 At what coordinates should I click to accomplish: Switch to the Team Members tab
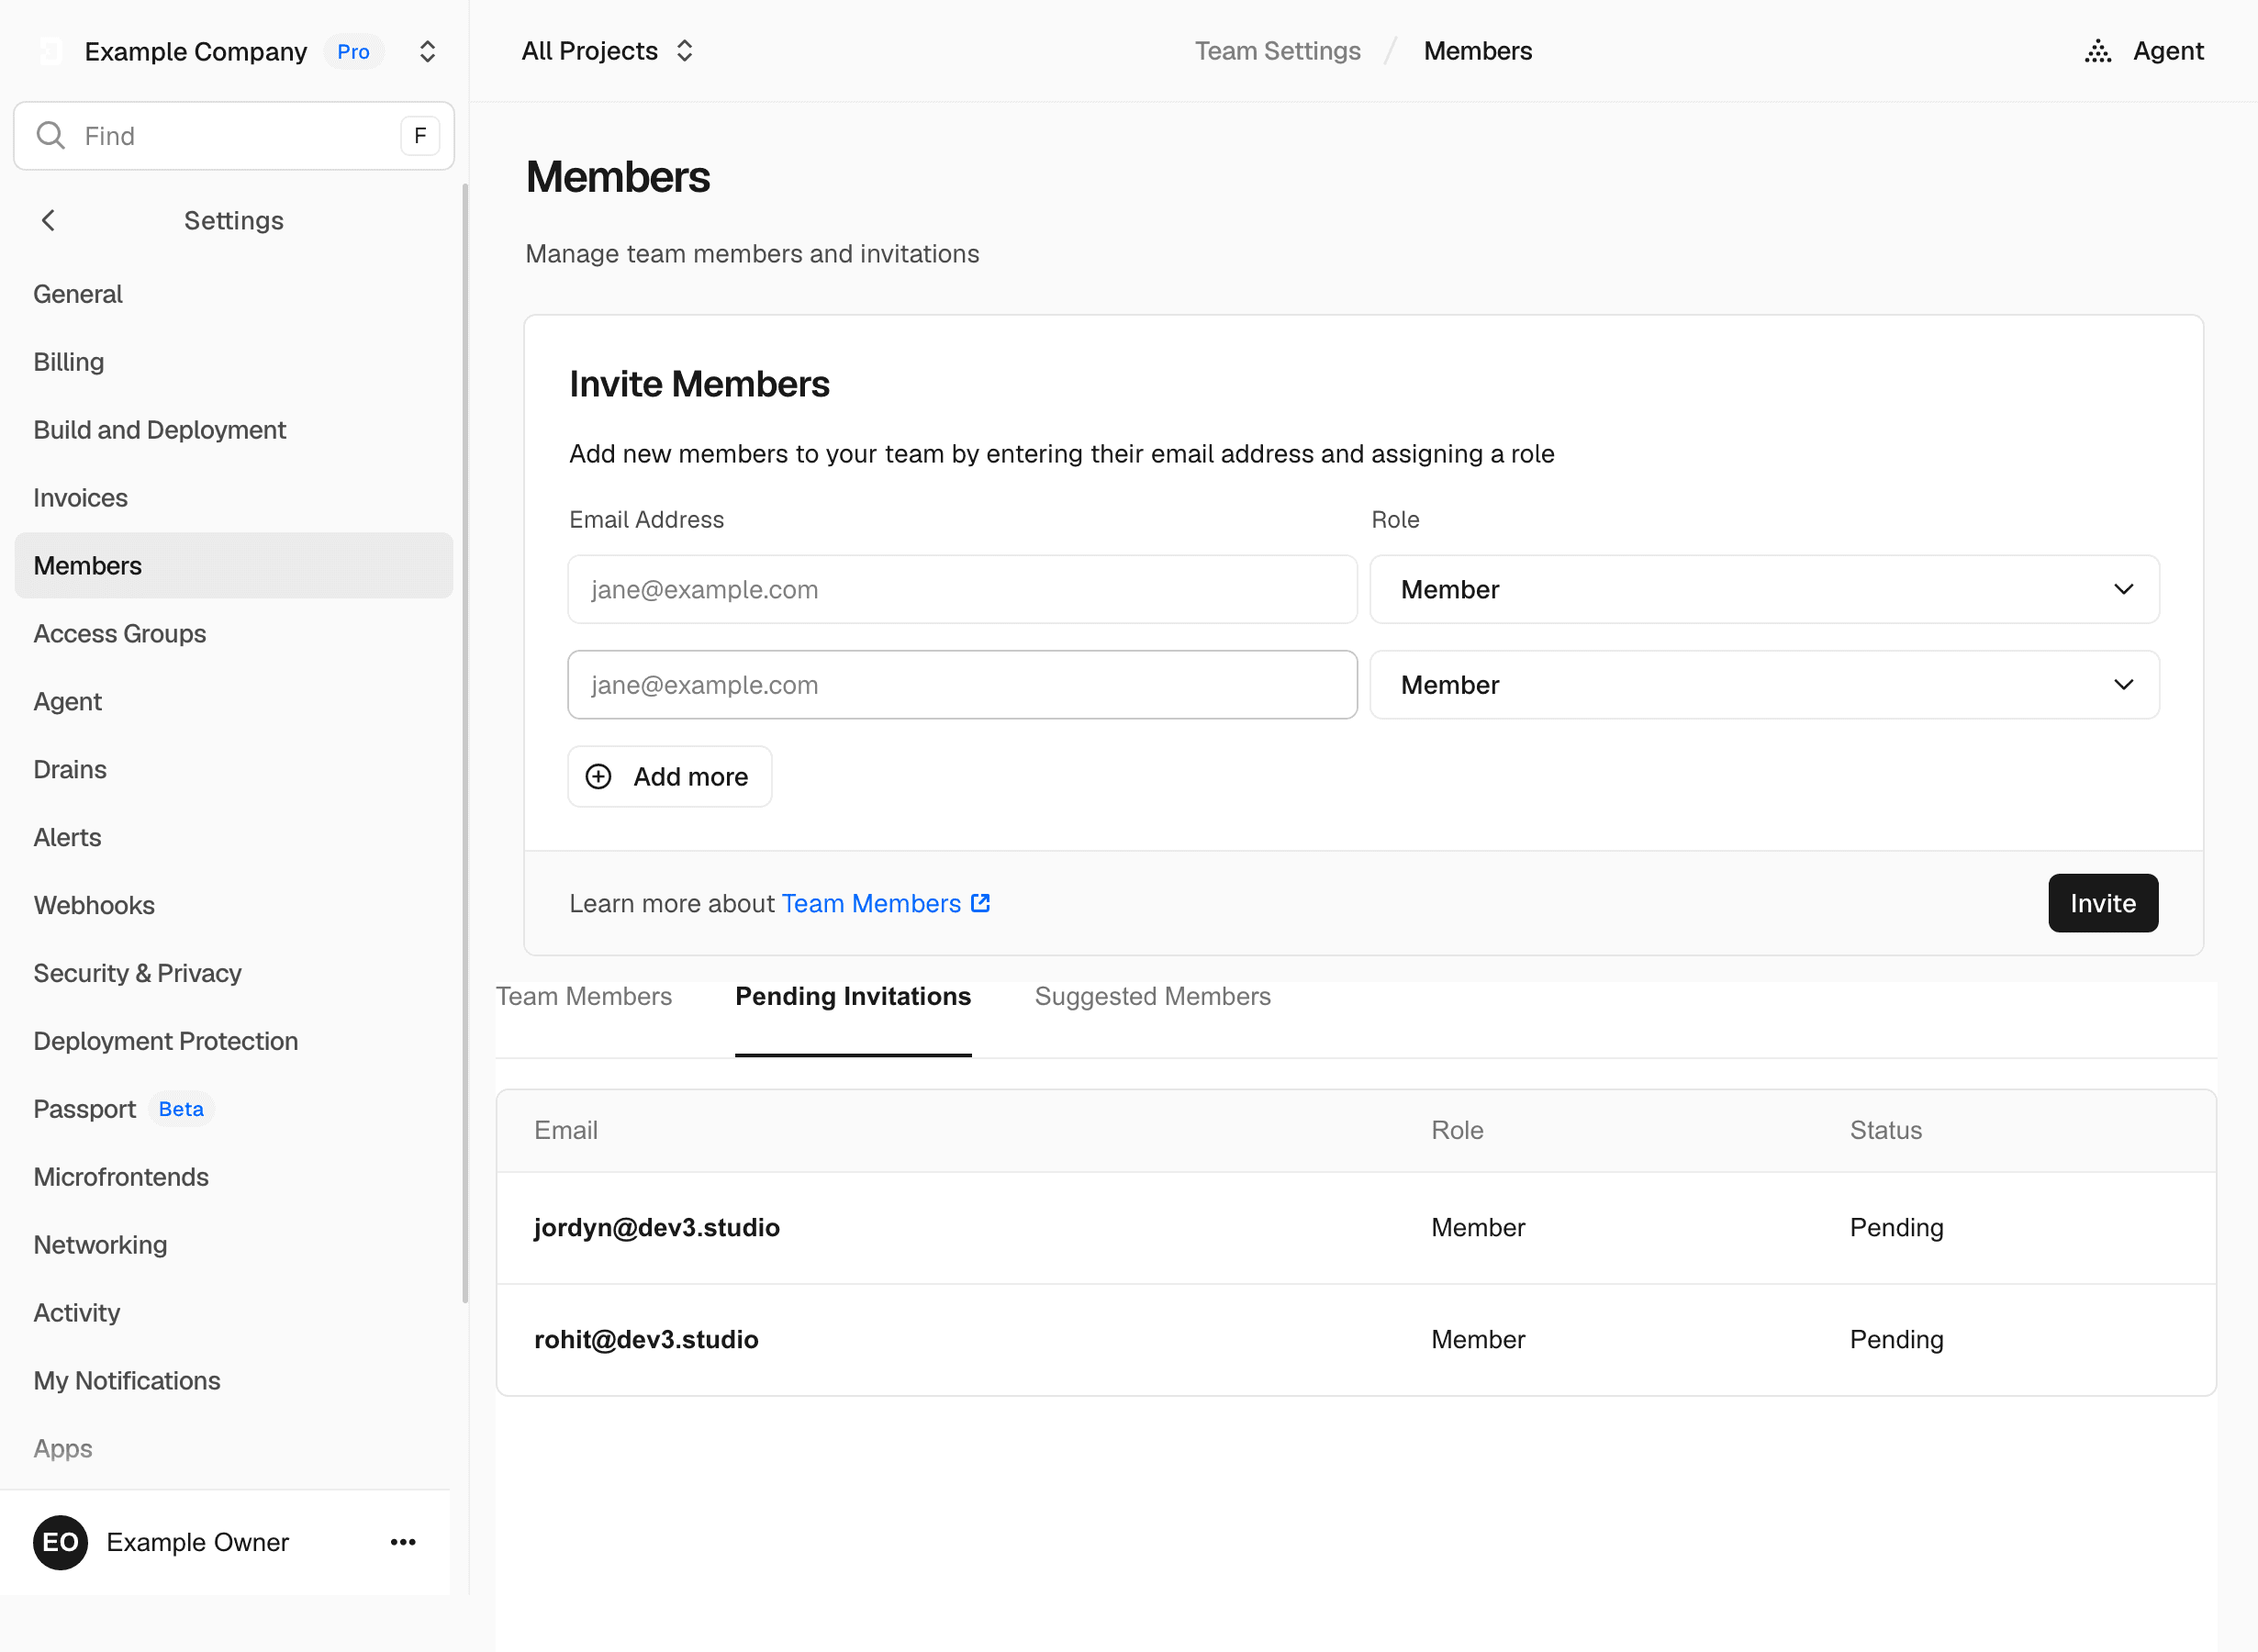pyautogui.click(x=584, y=996)
